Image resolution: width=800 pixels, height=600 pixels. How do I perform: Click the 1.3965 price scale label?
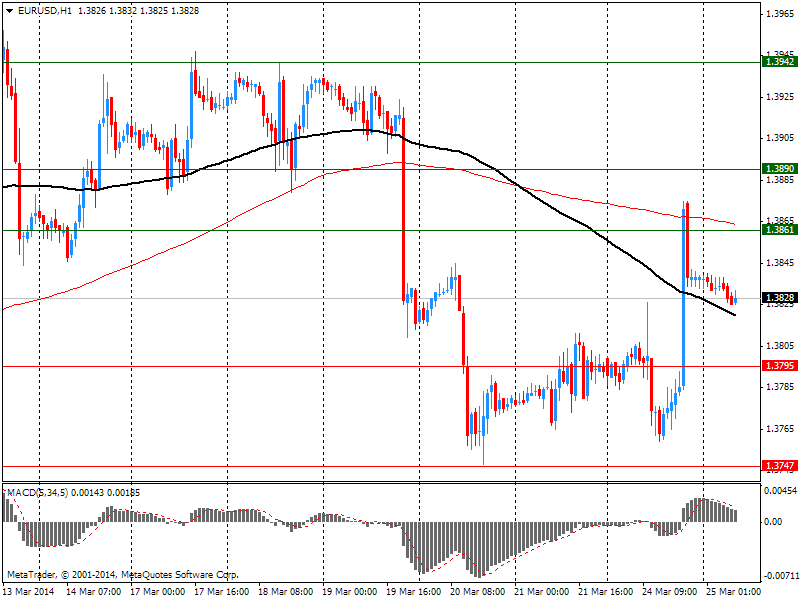pyautogui.click(x=781, y=14)
